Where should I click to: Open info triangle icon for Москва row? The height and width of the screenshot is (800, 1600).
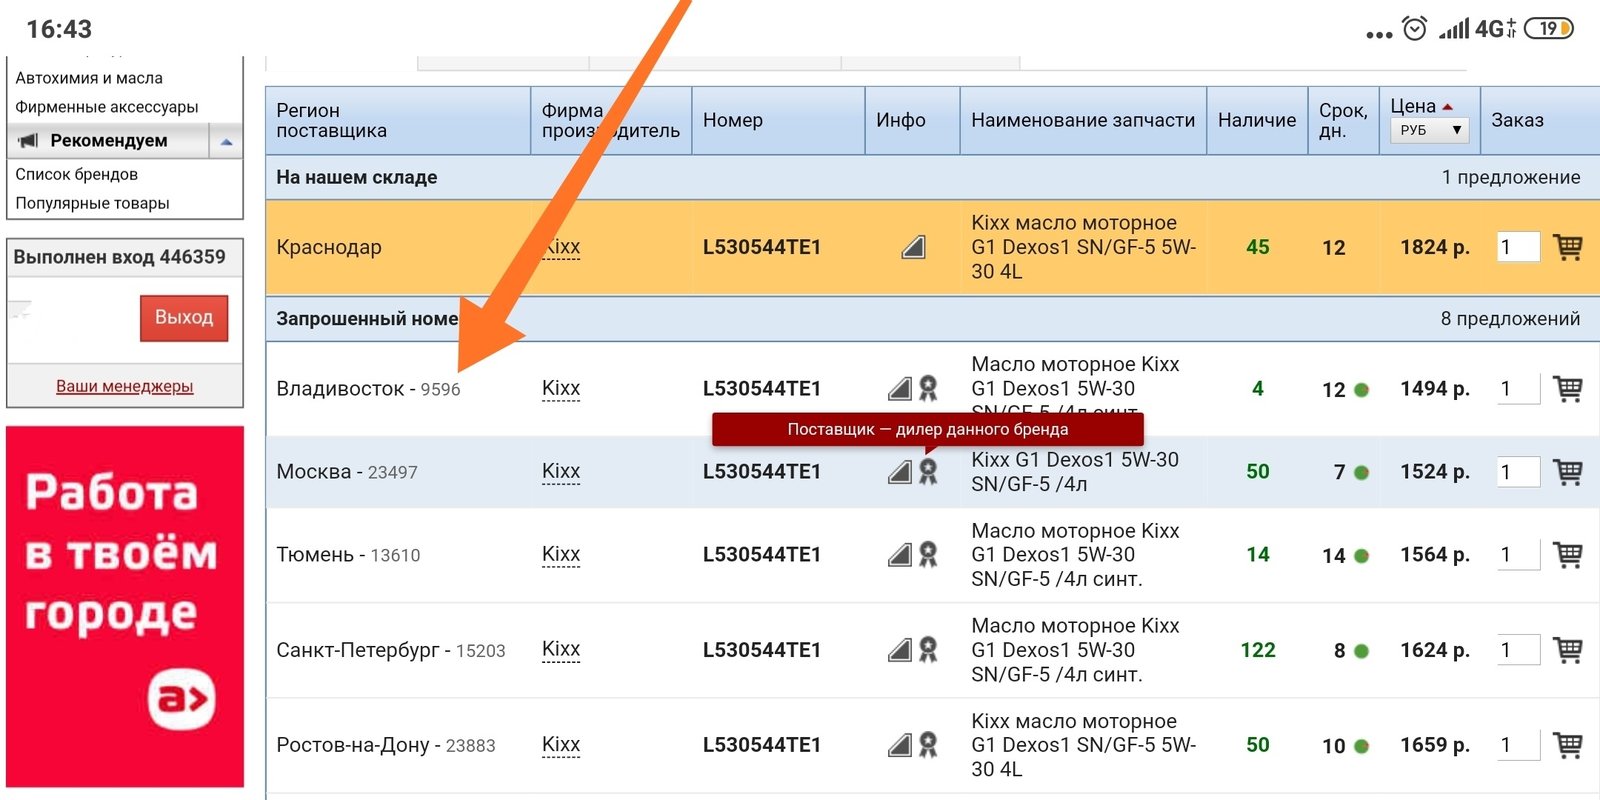coord(900,471)
